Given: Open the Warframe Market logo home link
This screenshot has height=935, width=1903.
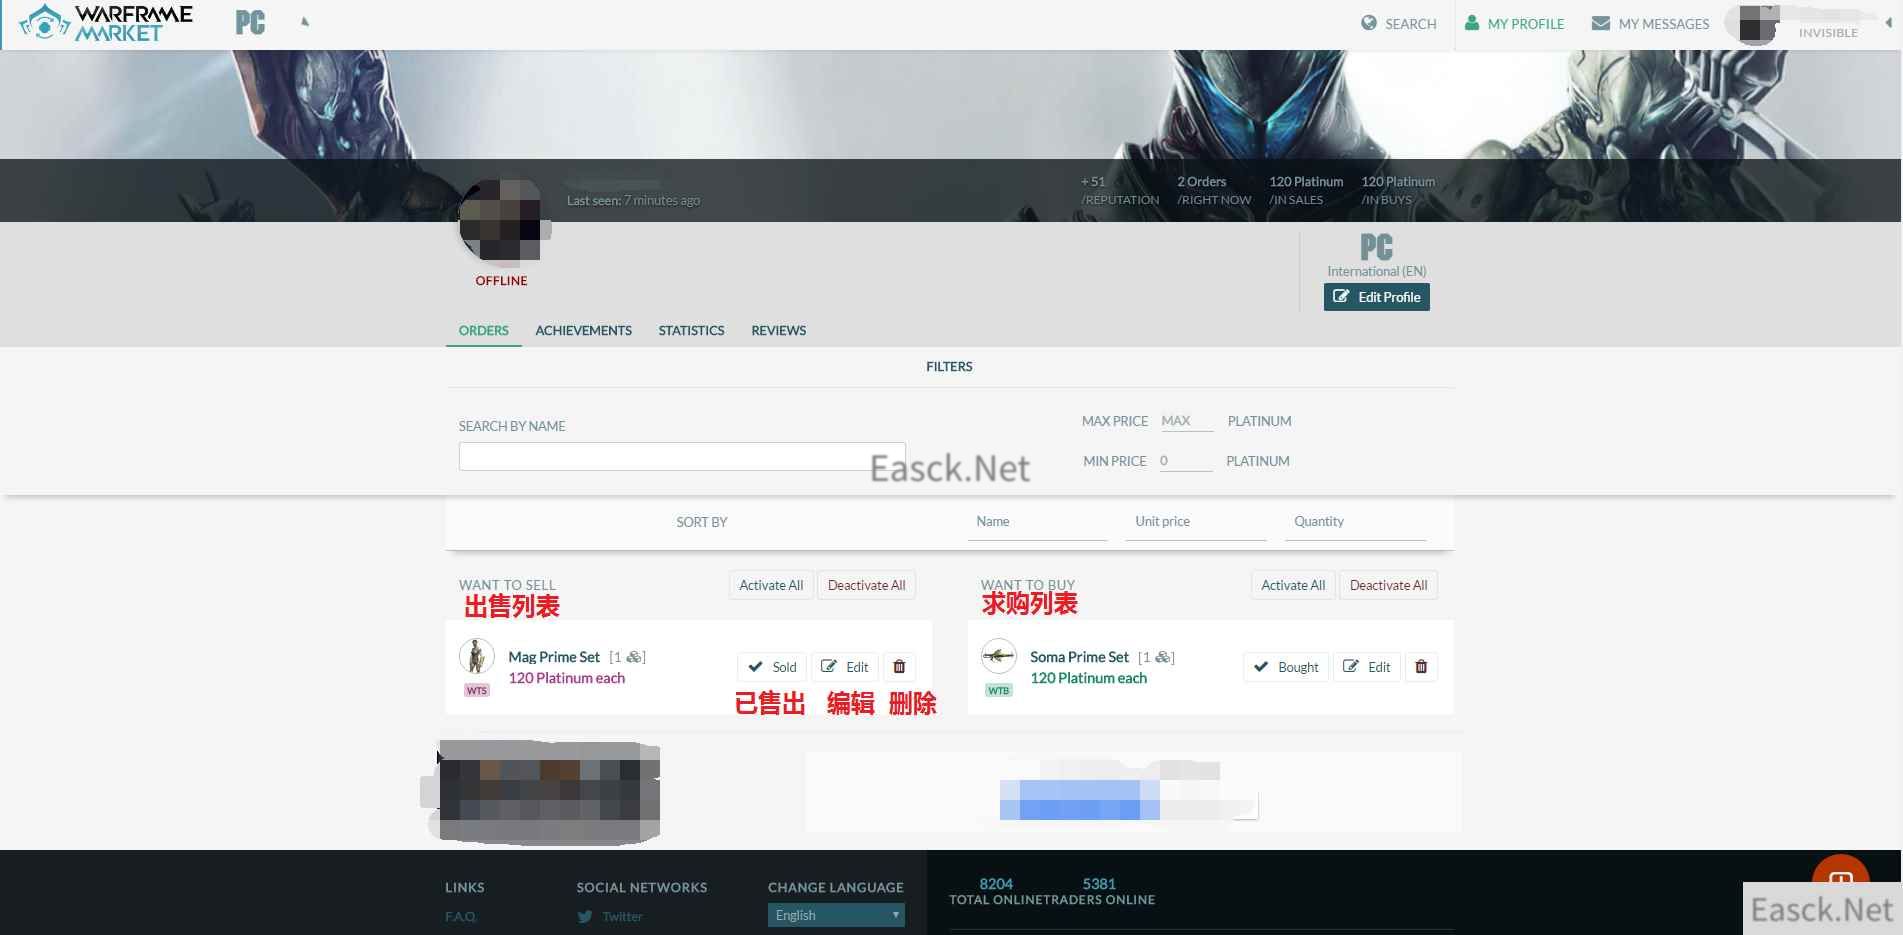Looking at the screenshot, I should 106,23.
